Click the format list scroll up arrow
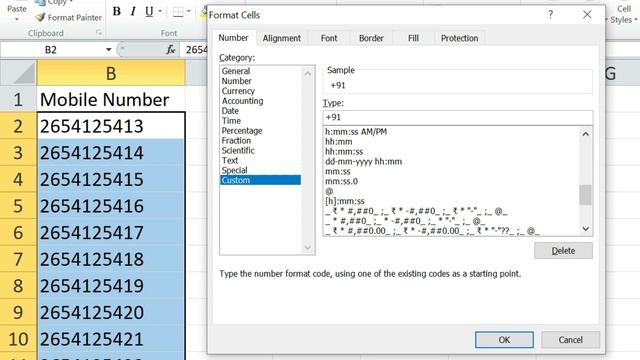 pos(585,134)
